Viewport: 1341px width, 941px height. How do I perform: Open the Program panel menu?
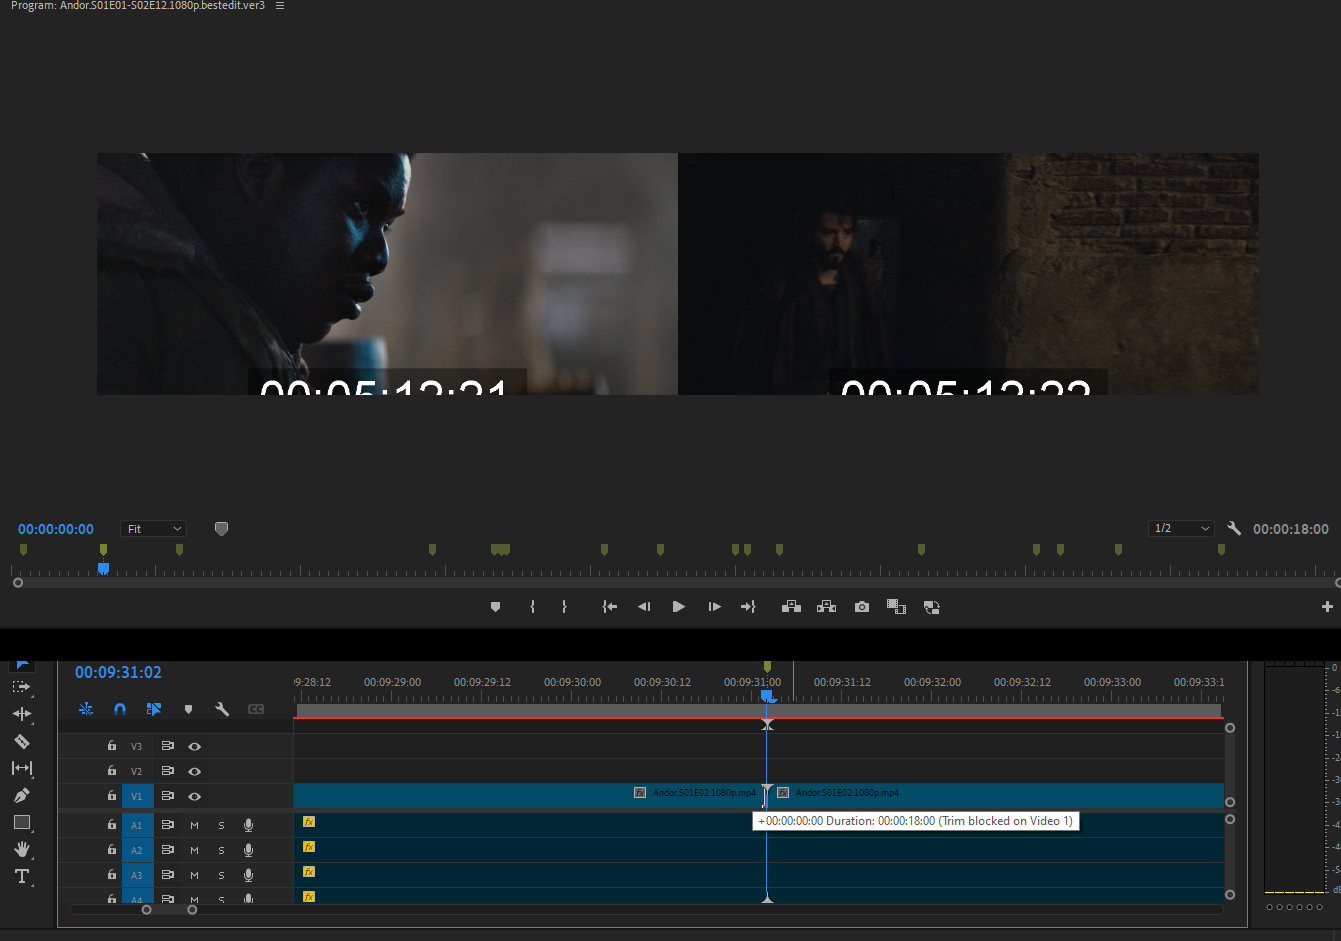pyautogui.click(x=280, y=6)
